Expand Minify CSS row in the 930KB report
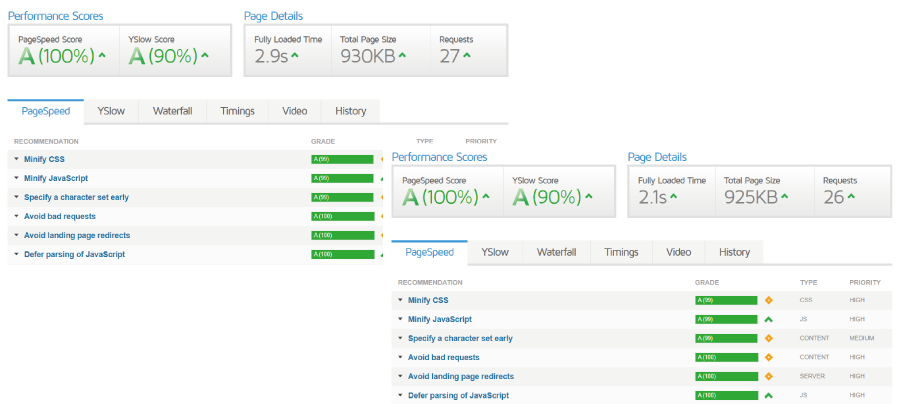 coord(17,159)
